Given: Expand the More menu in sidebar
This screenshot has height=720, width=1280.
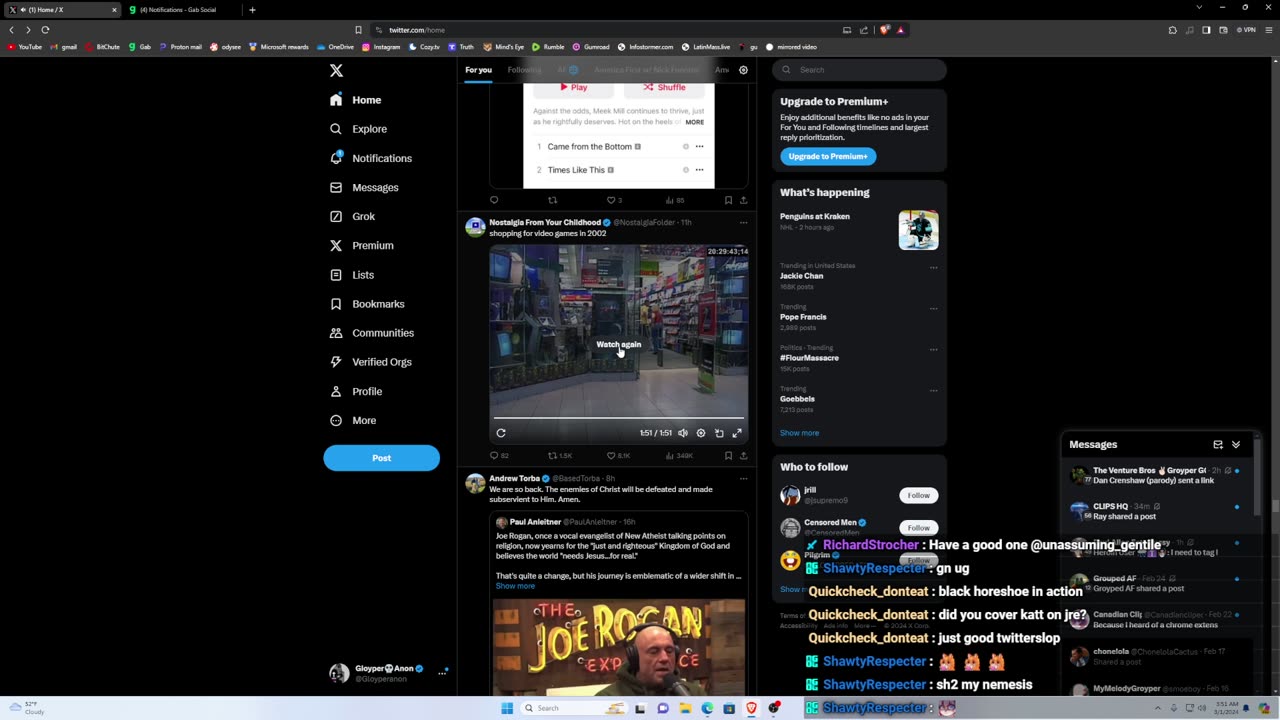Looking at the screenshot, I should pos(353,420).
